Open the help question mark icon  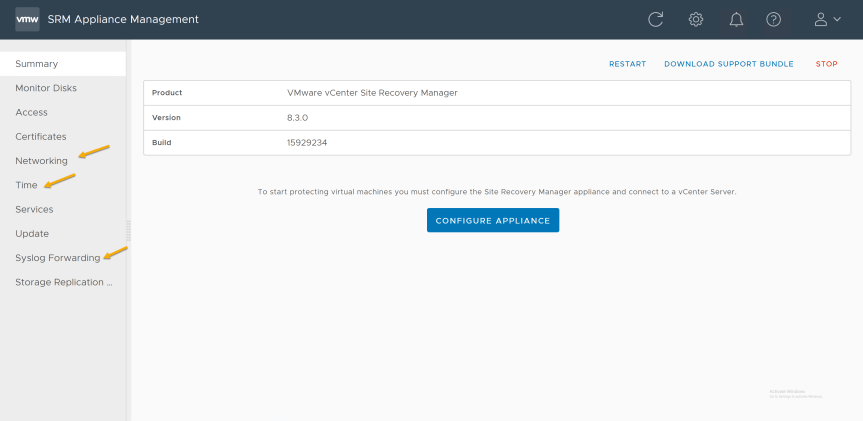click(773, 19)
